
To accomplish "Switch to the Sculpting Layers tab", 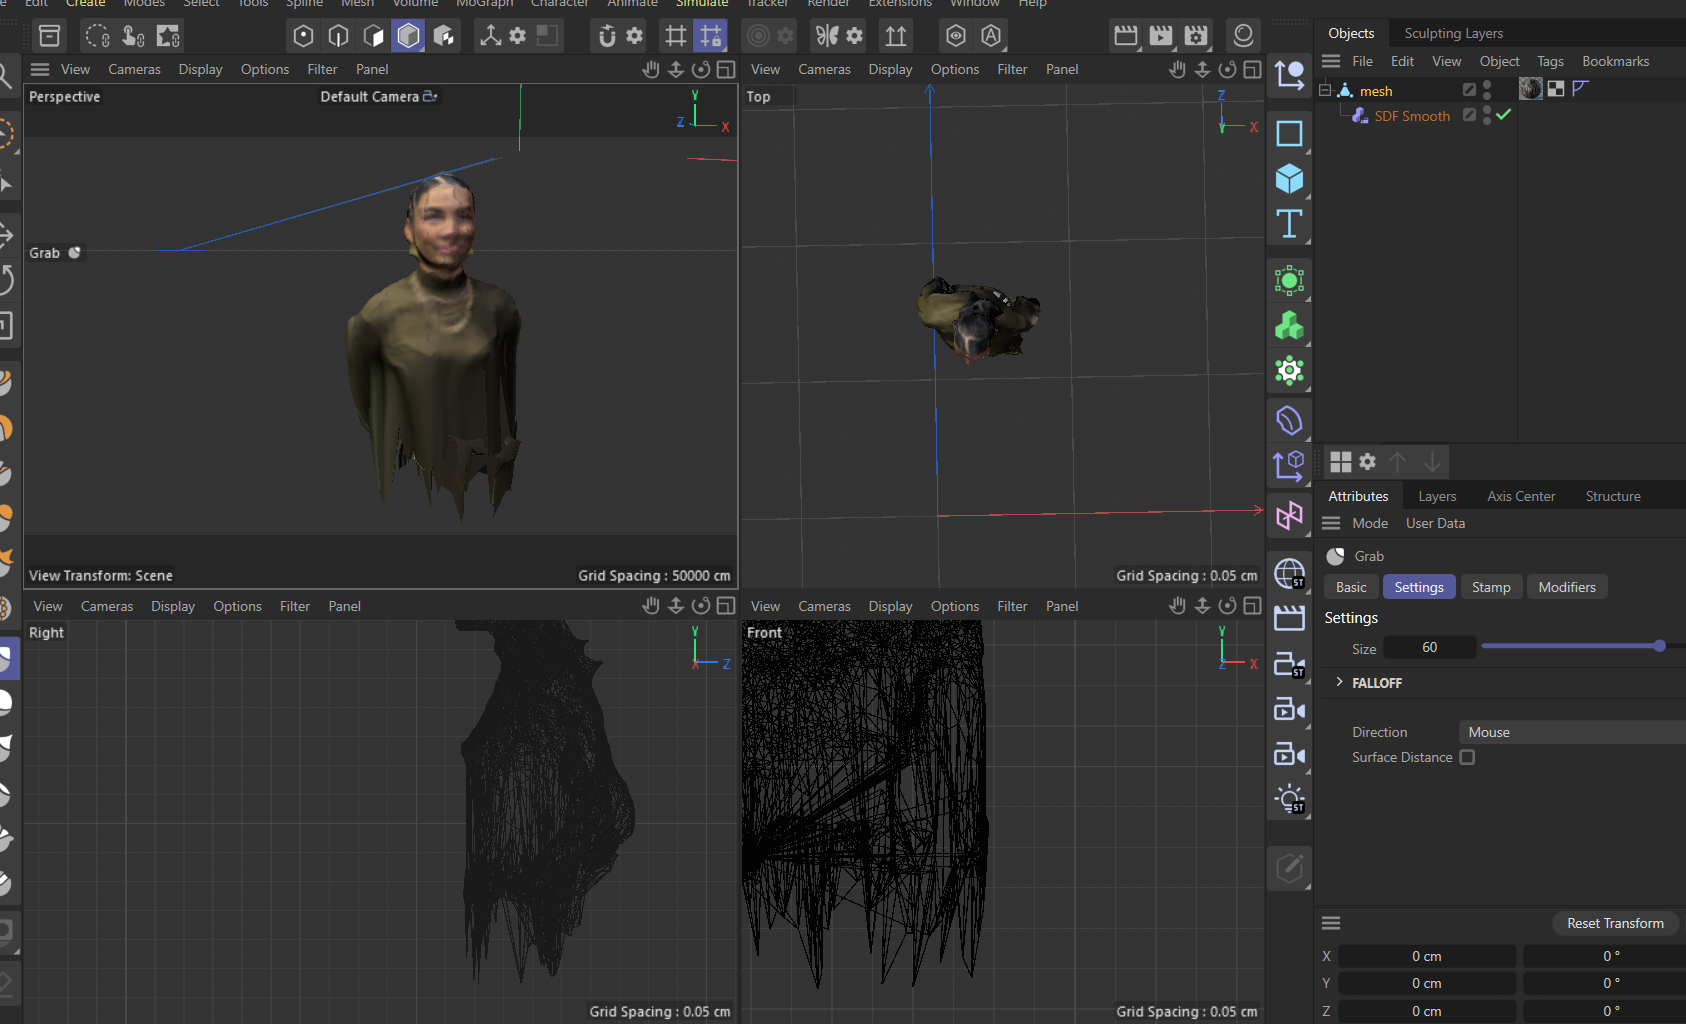I will click(1453, 33).
